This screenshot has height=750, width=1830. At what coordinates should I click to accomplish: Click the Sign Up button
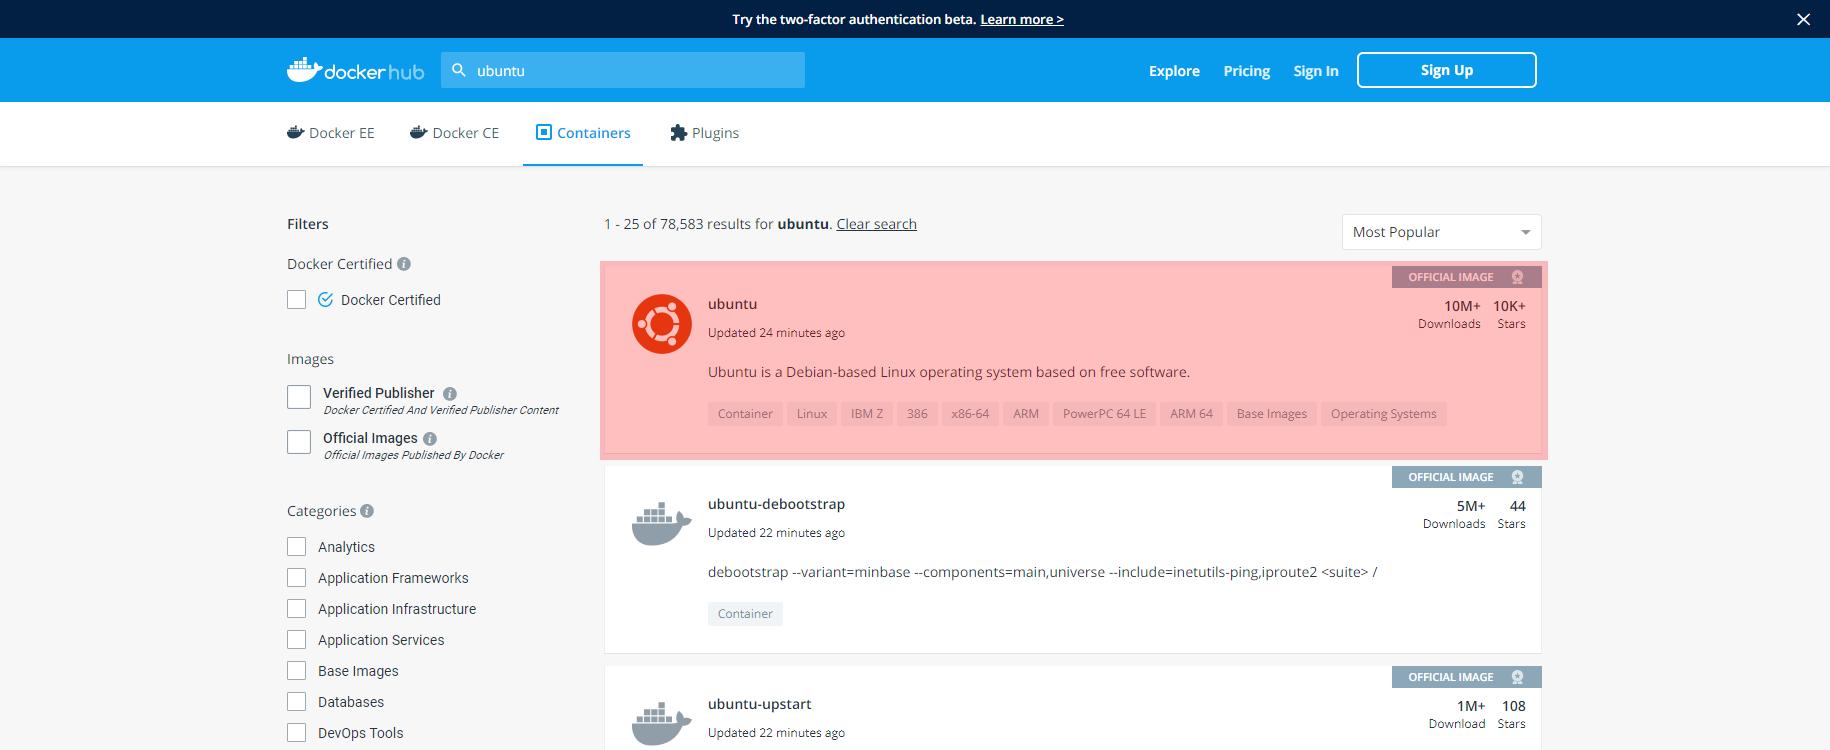pyautogui.click(x=1447, y=70)
